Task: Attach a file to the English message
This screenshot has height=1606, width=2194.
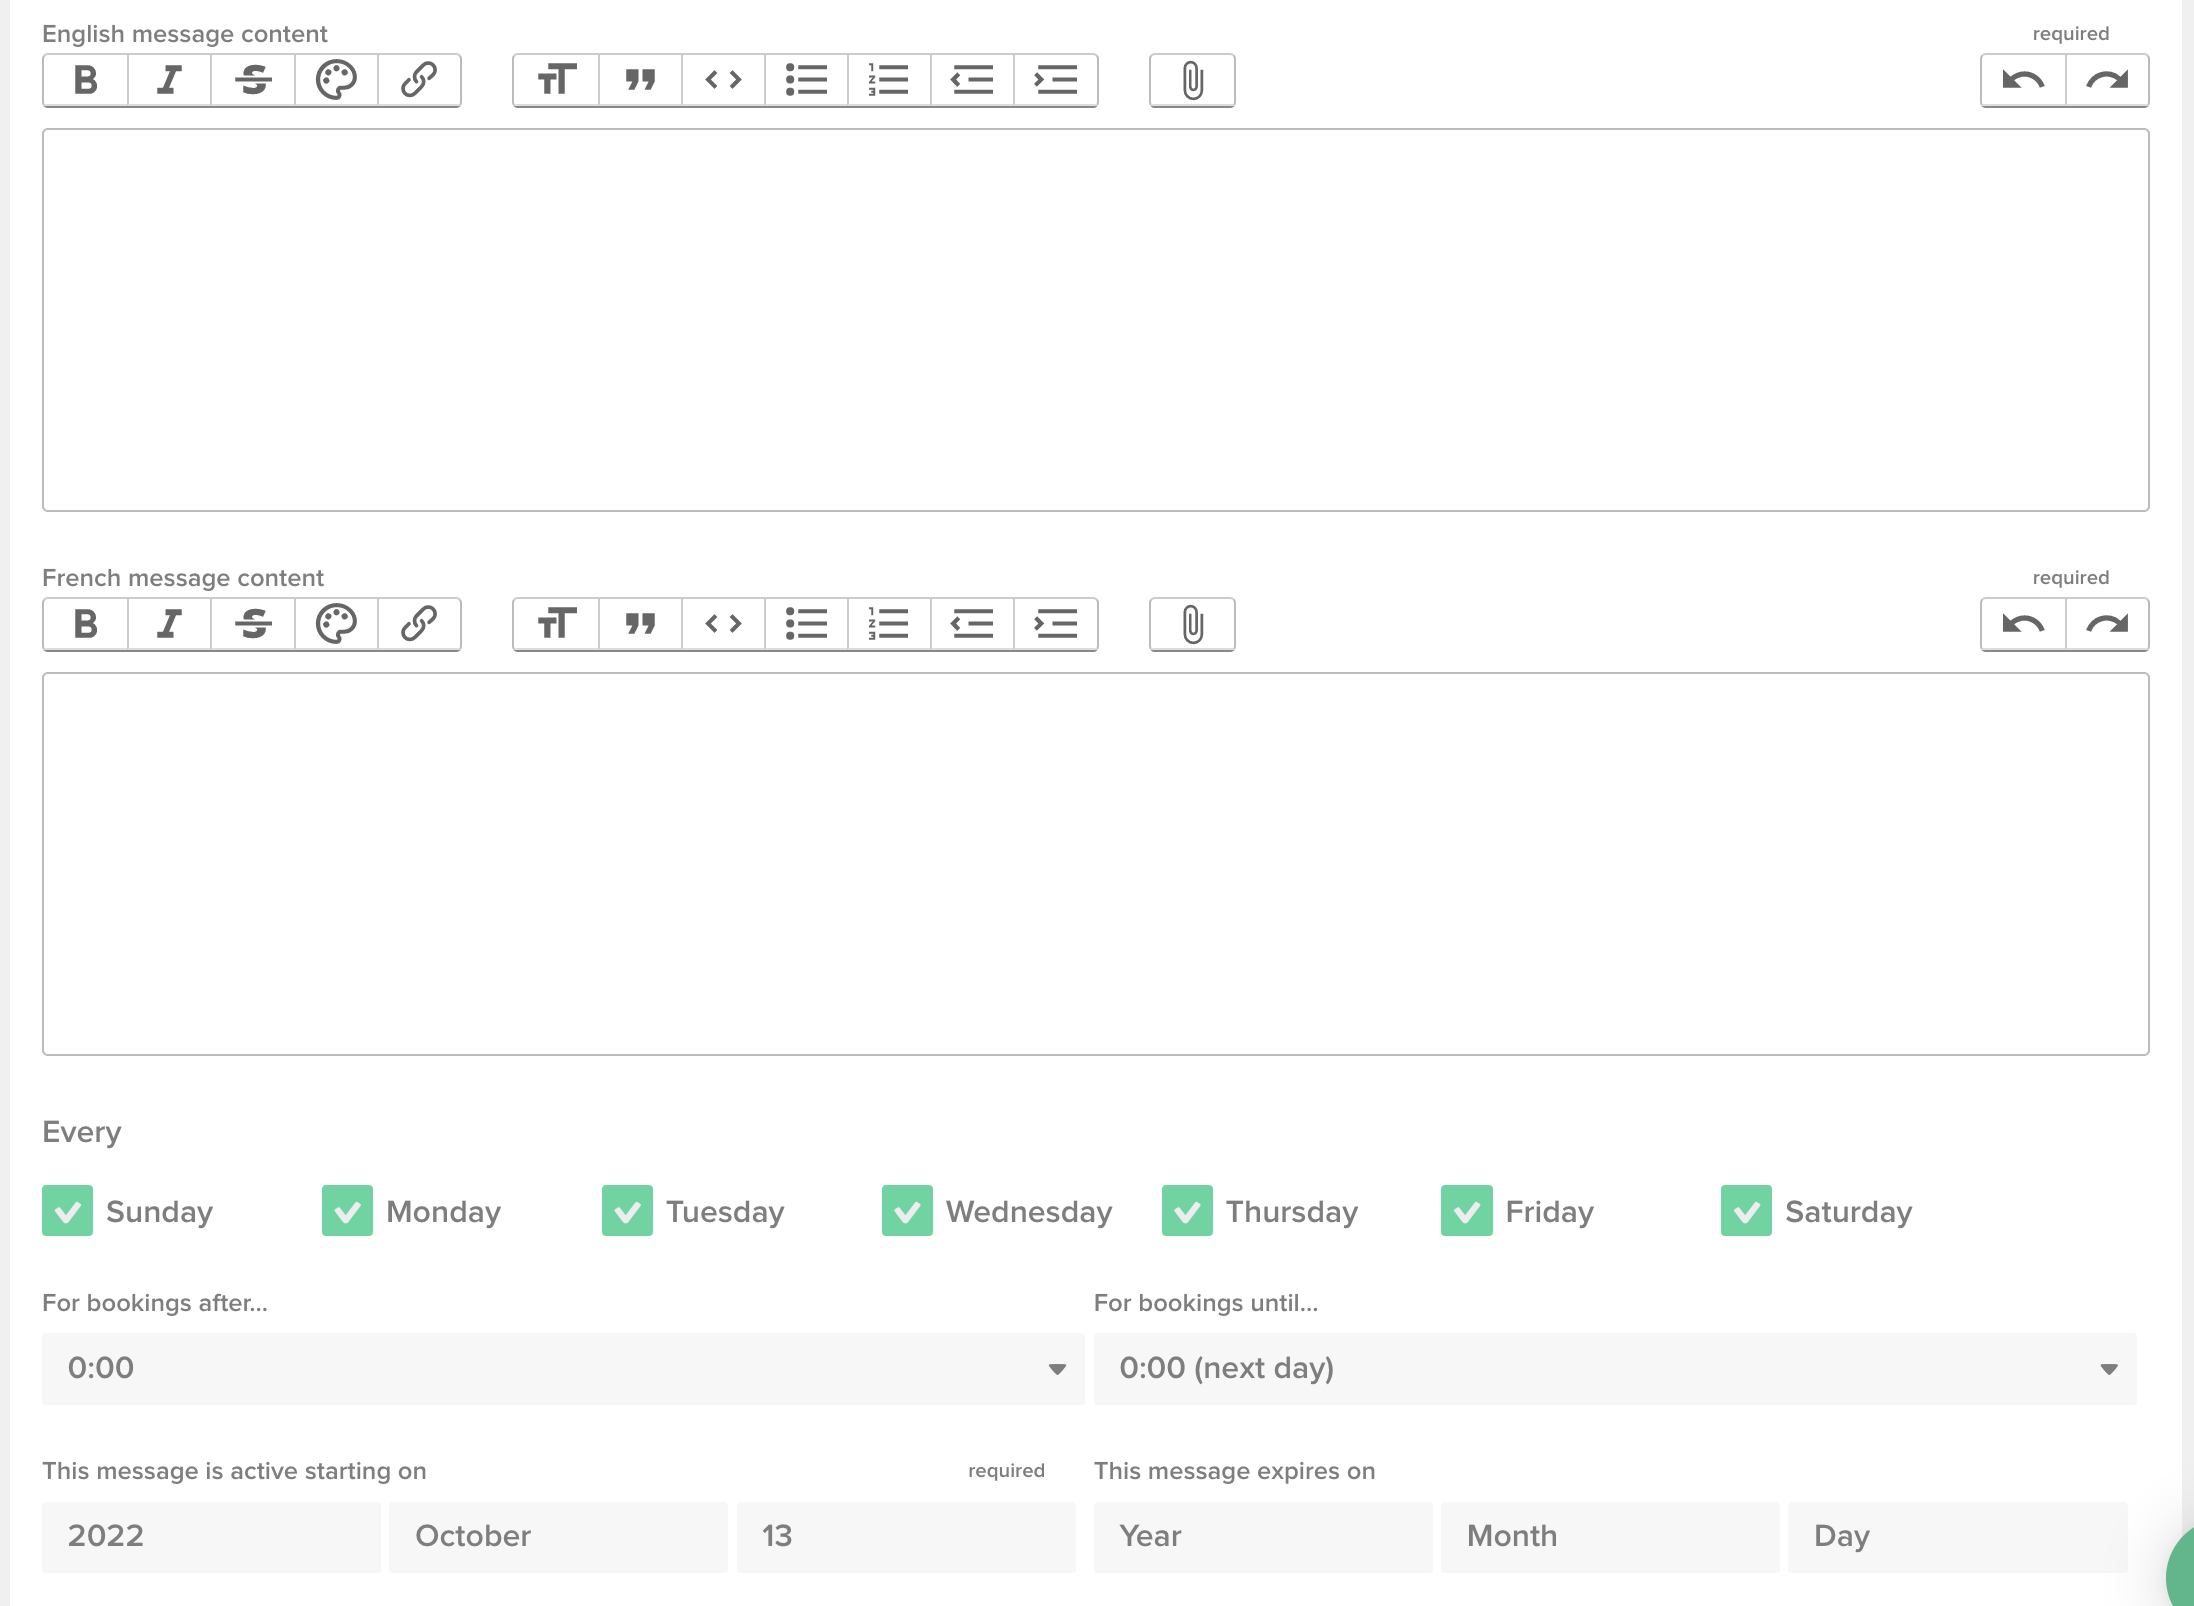Action: [1191, 80]
